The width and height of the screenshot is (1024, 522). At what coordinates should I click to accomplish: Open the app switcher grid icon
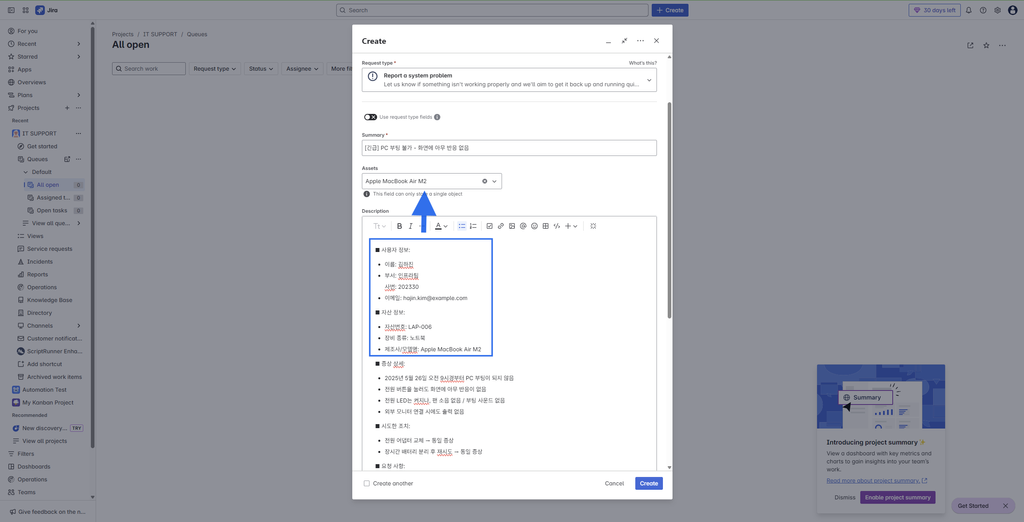coord(25,10)
